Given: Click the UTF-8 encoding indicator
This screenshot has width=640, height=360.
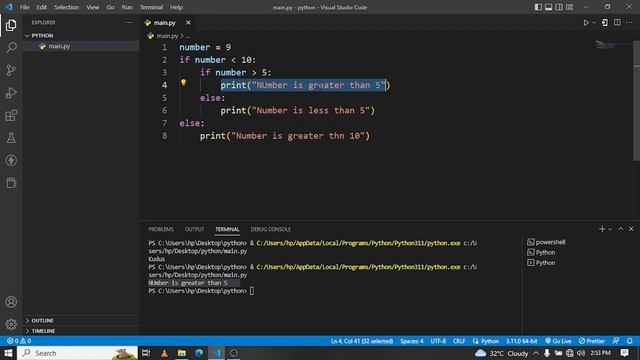Looking at the screenshot, I should pos(438,341).
